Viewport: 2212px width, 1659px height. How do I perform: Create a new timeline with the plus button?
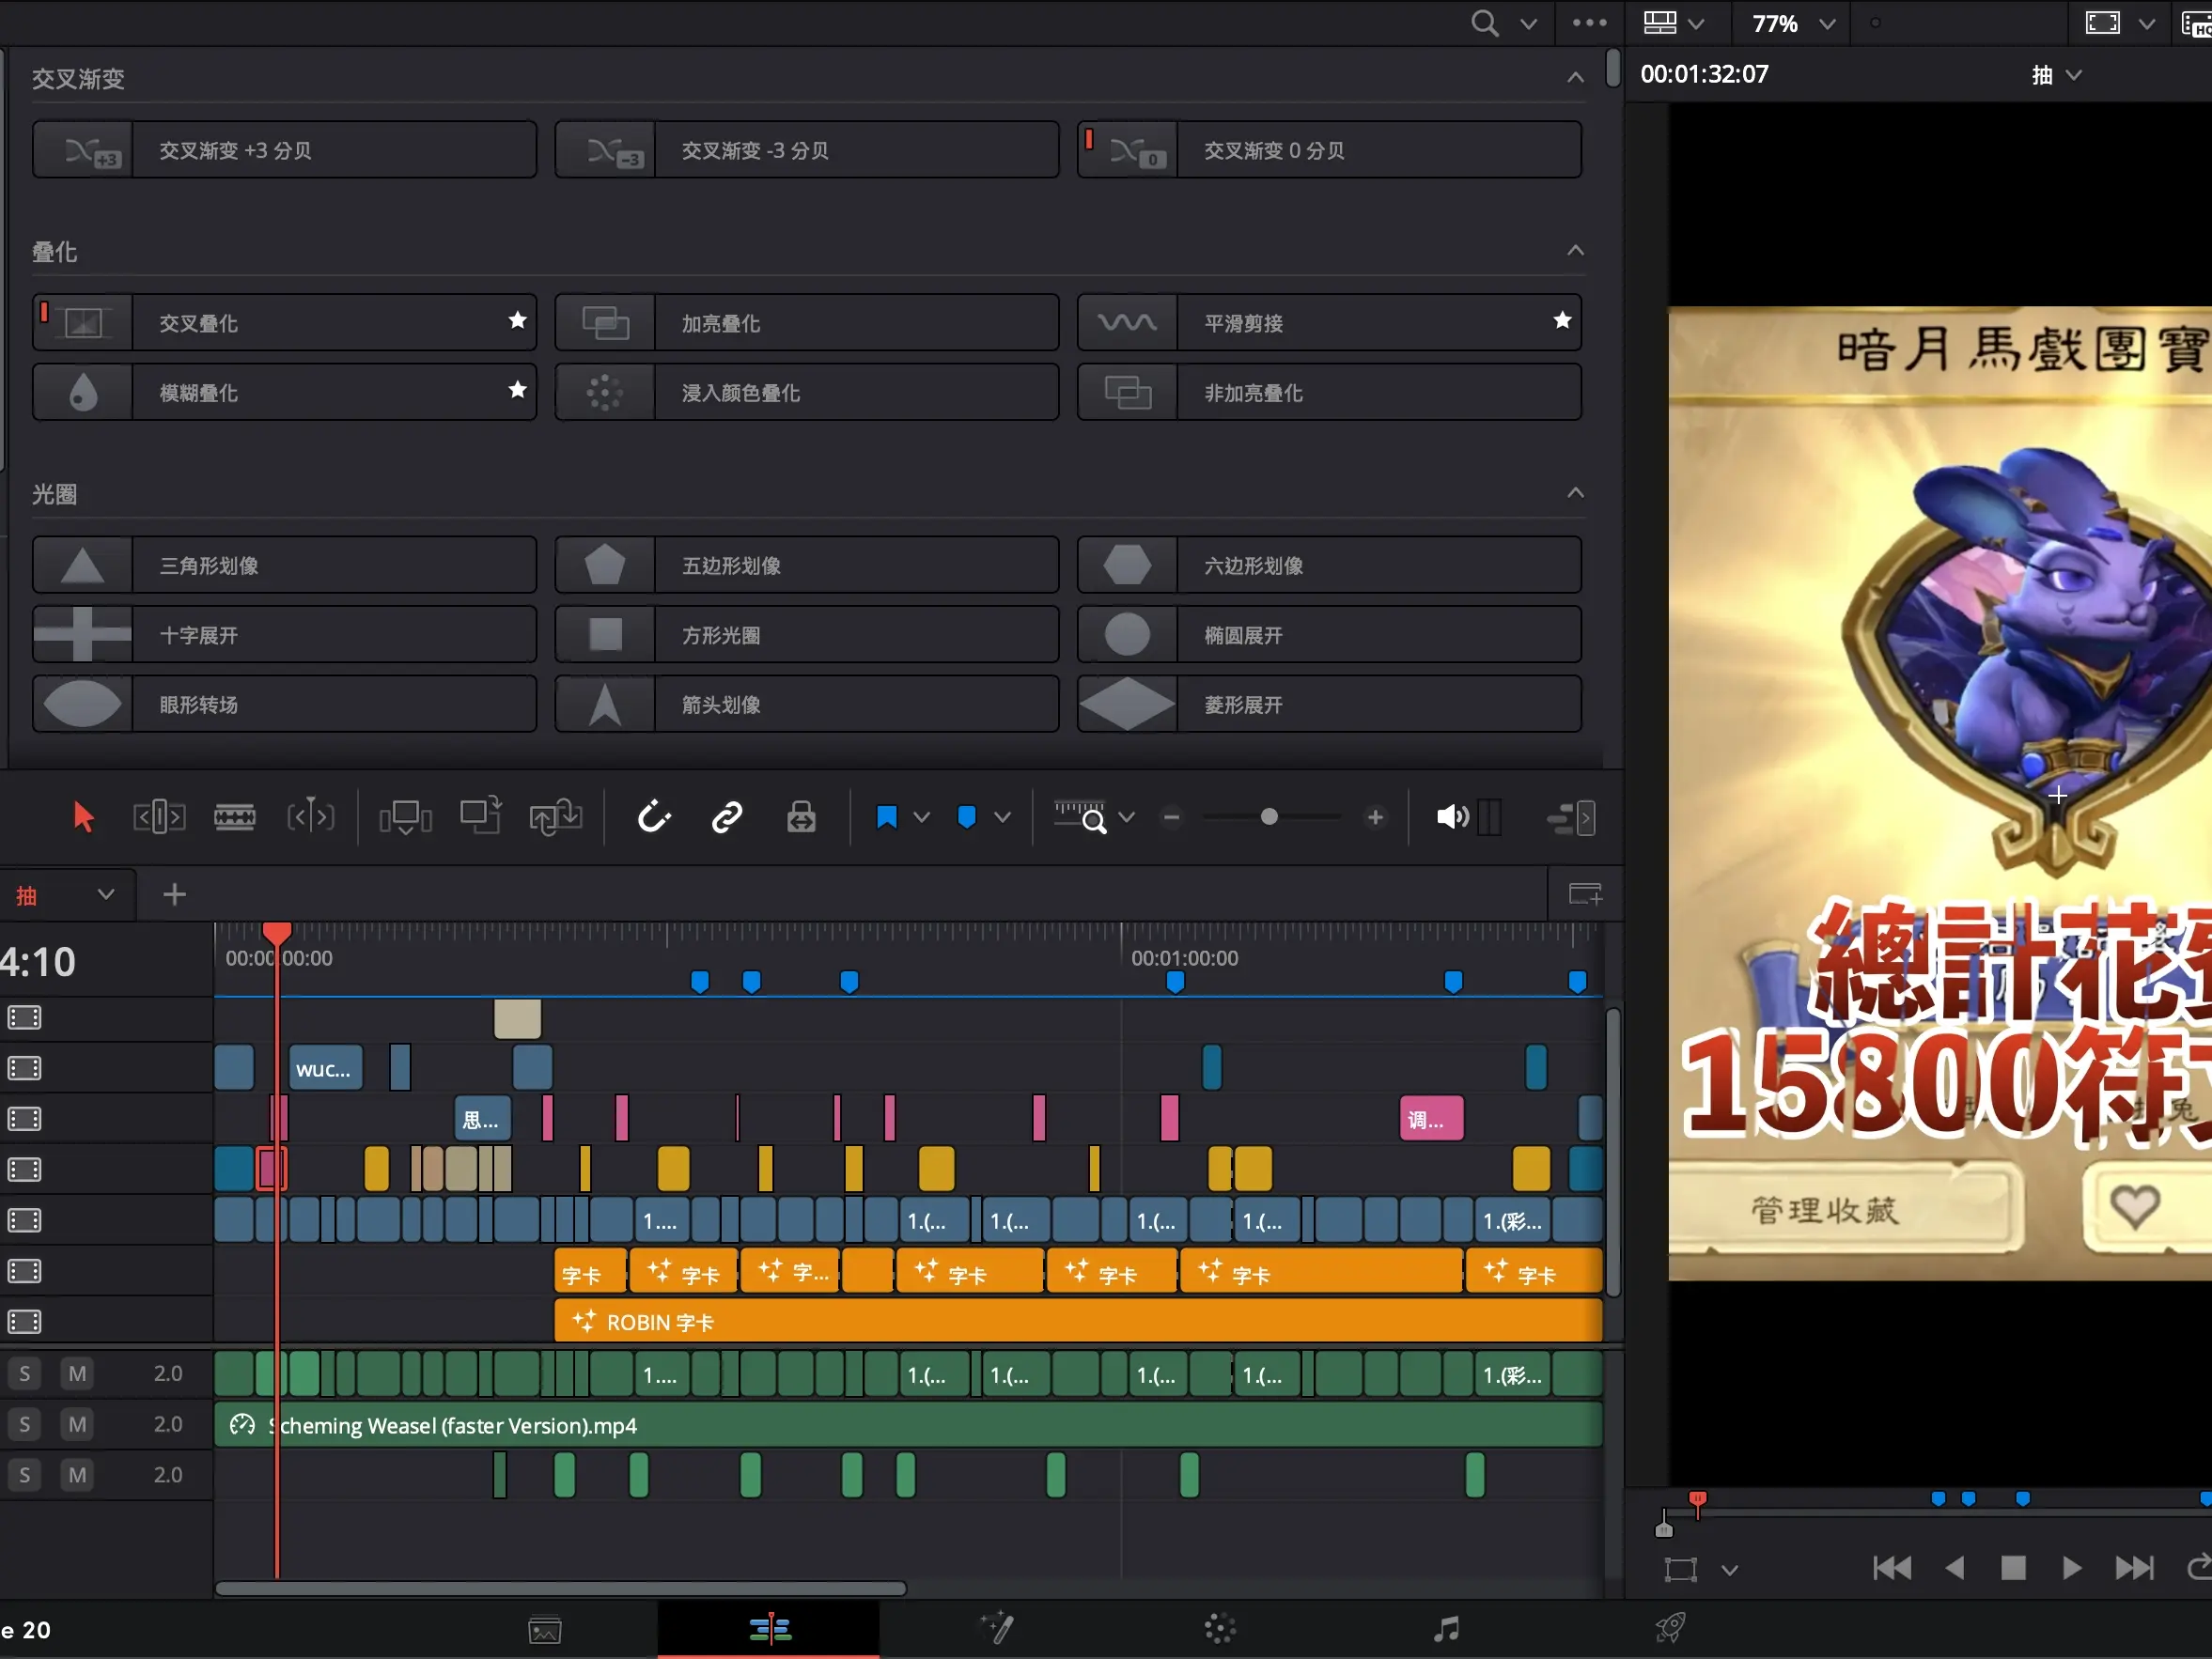(173, 894)
